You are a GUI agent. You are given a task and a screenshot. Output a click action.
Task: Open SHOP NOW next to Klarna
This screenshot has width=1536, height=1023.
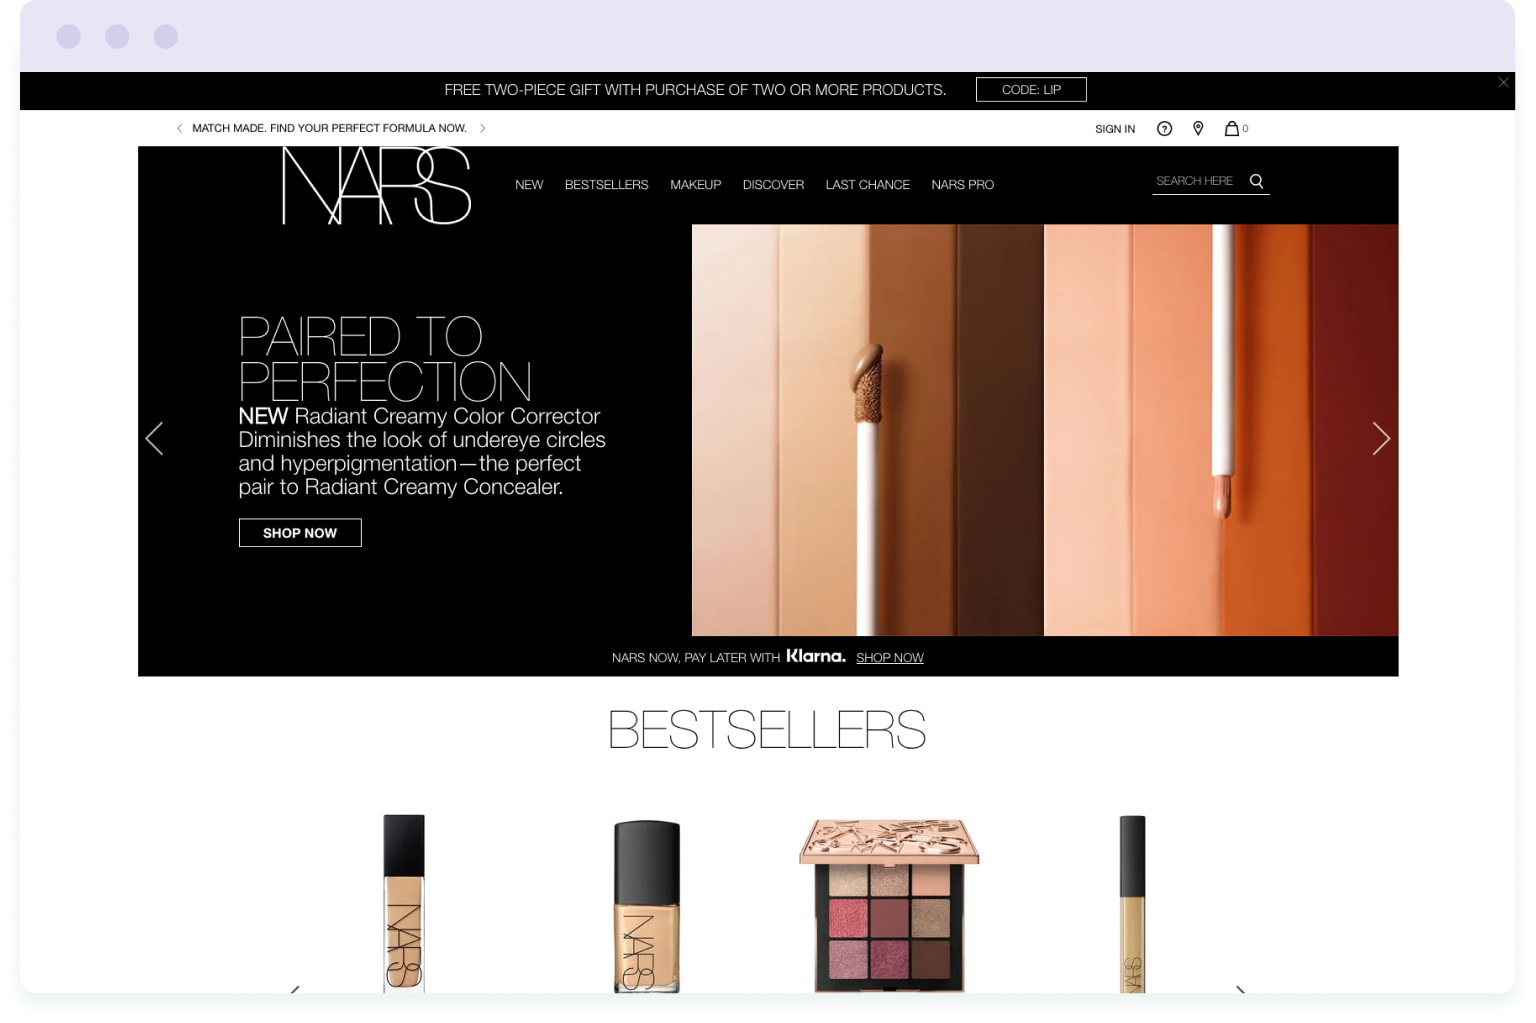(889, 657)
